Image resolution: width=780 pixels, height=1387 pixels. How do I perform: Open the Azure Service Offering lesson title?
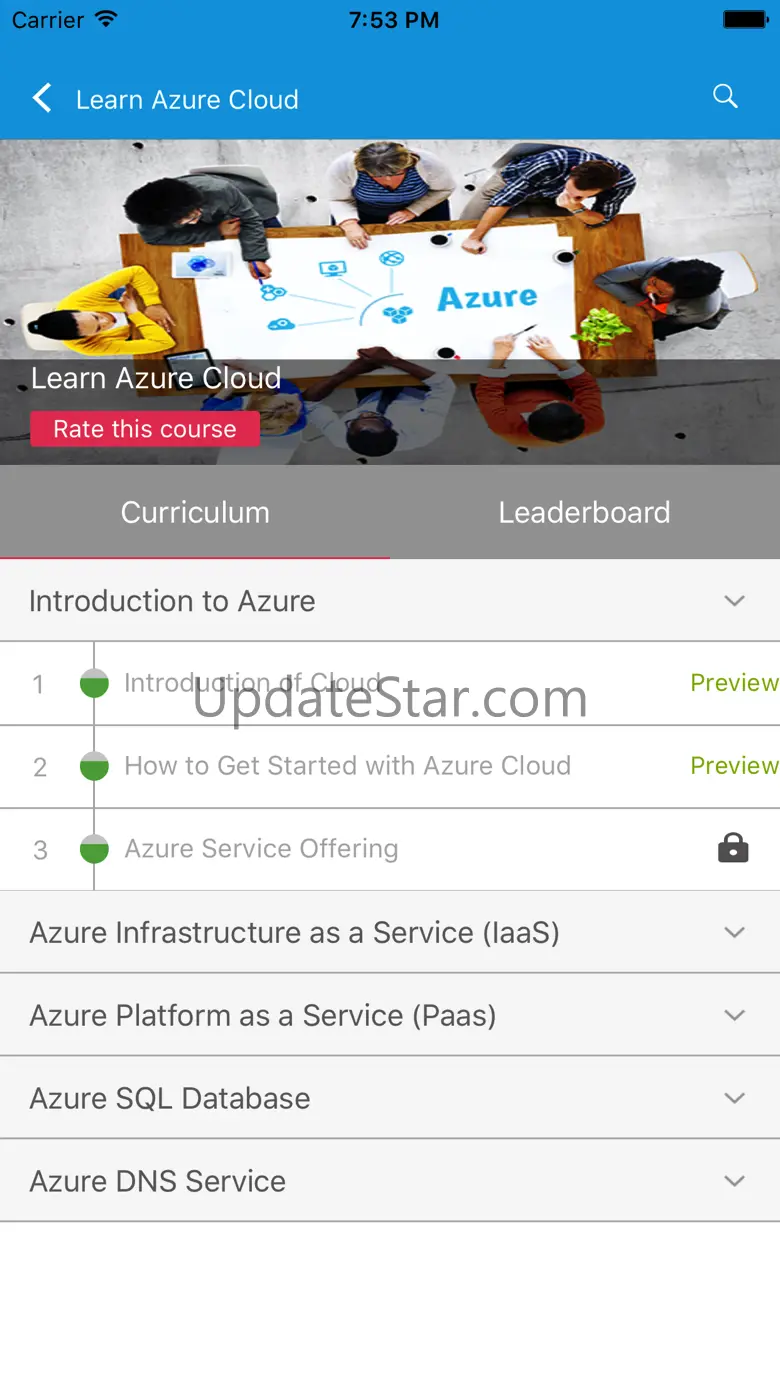[x=261, y=849]
